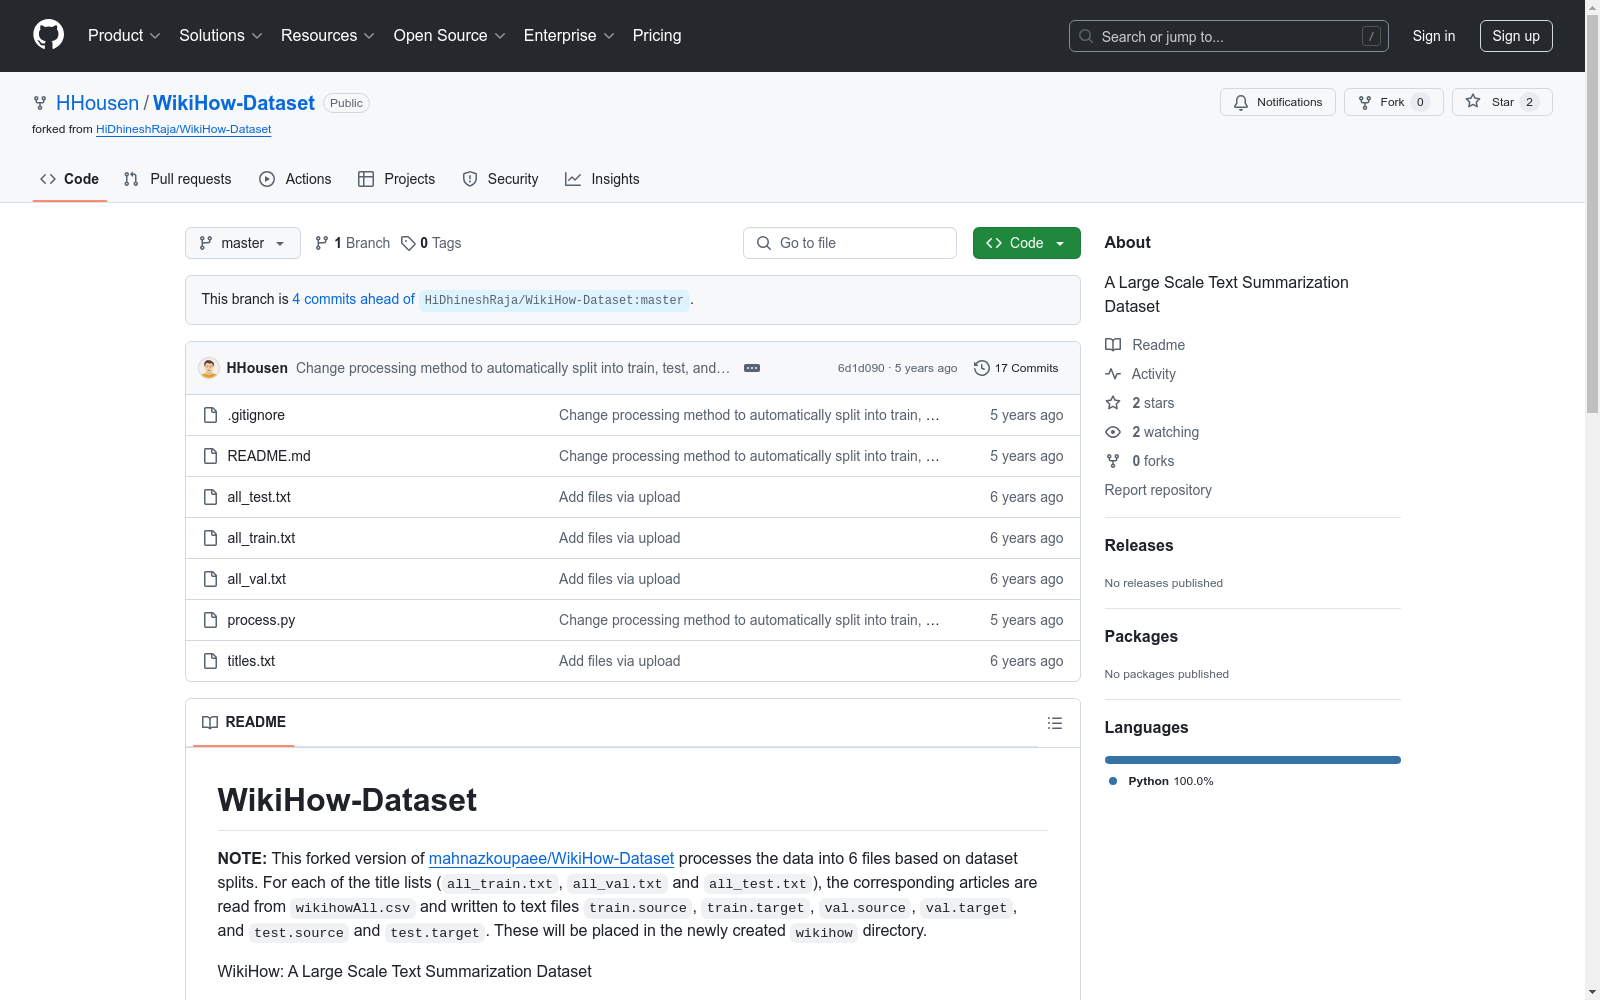Click the file icon beside process.py

tap(210, 620)
